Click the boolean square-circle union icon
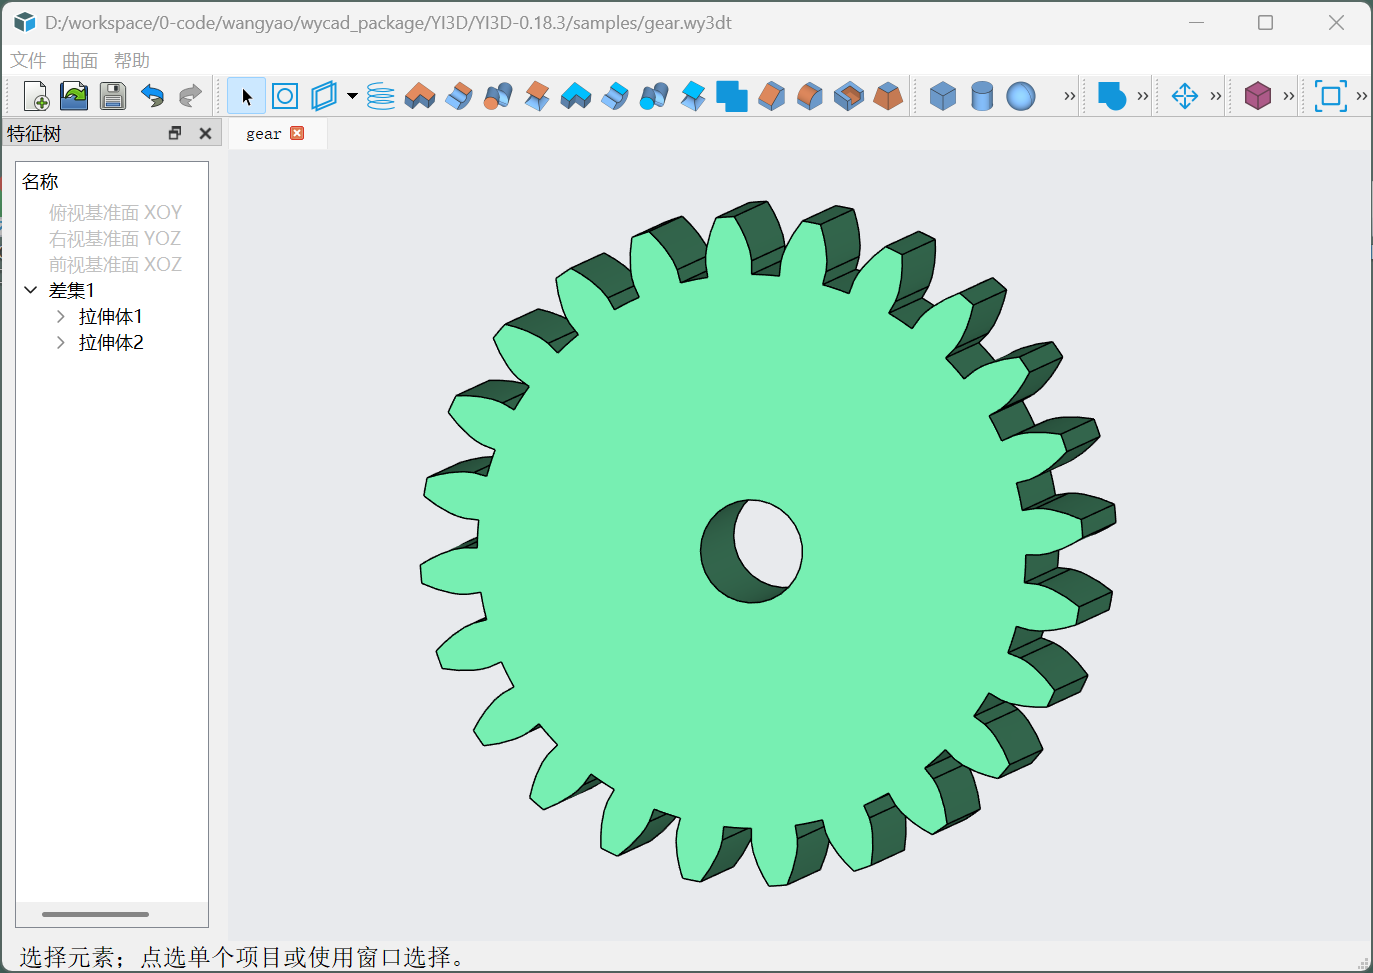 (1112, 96)
